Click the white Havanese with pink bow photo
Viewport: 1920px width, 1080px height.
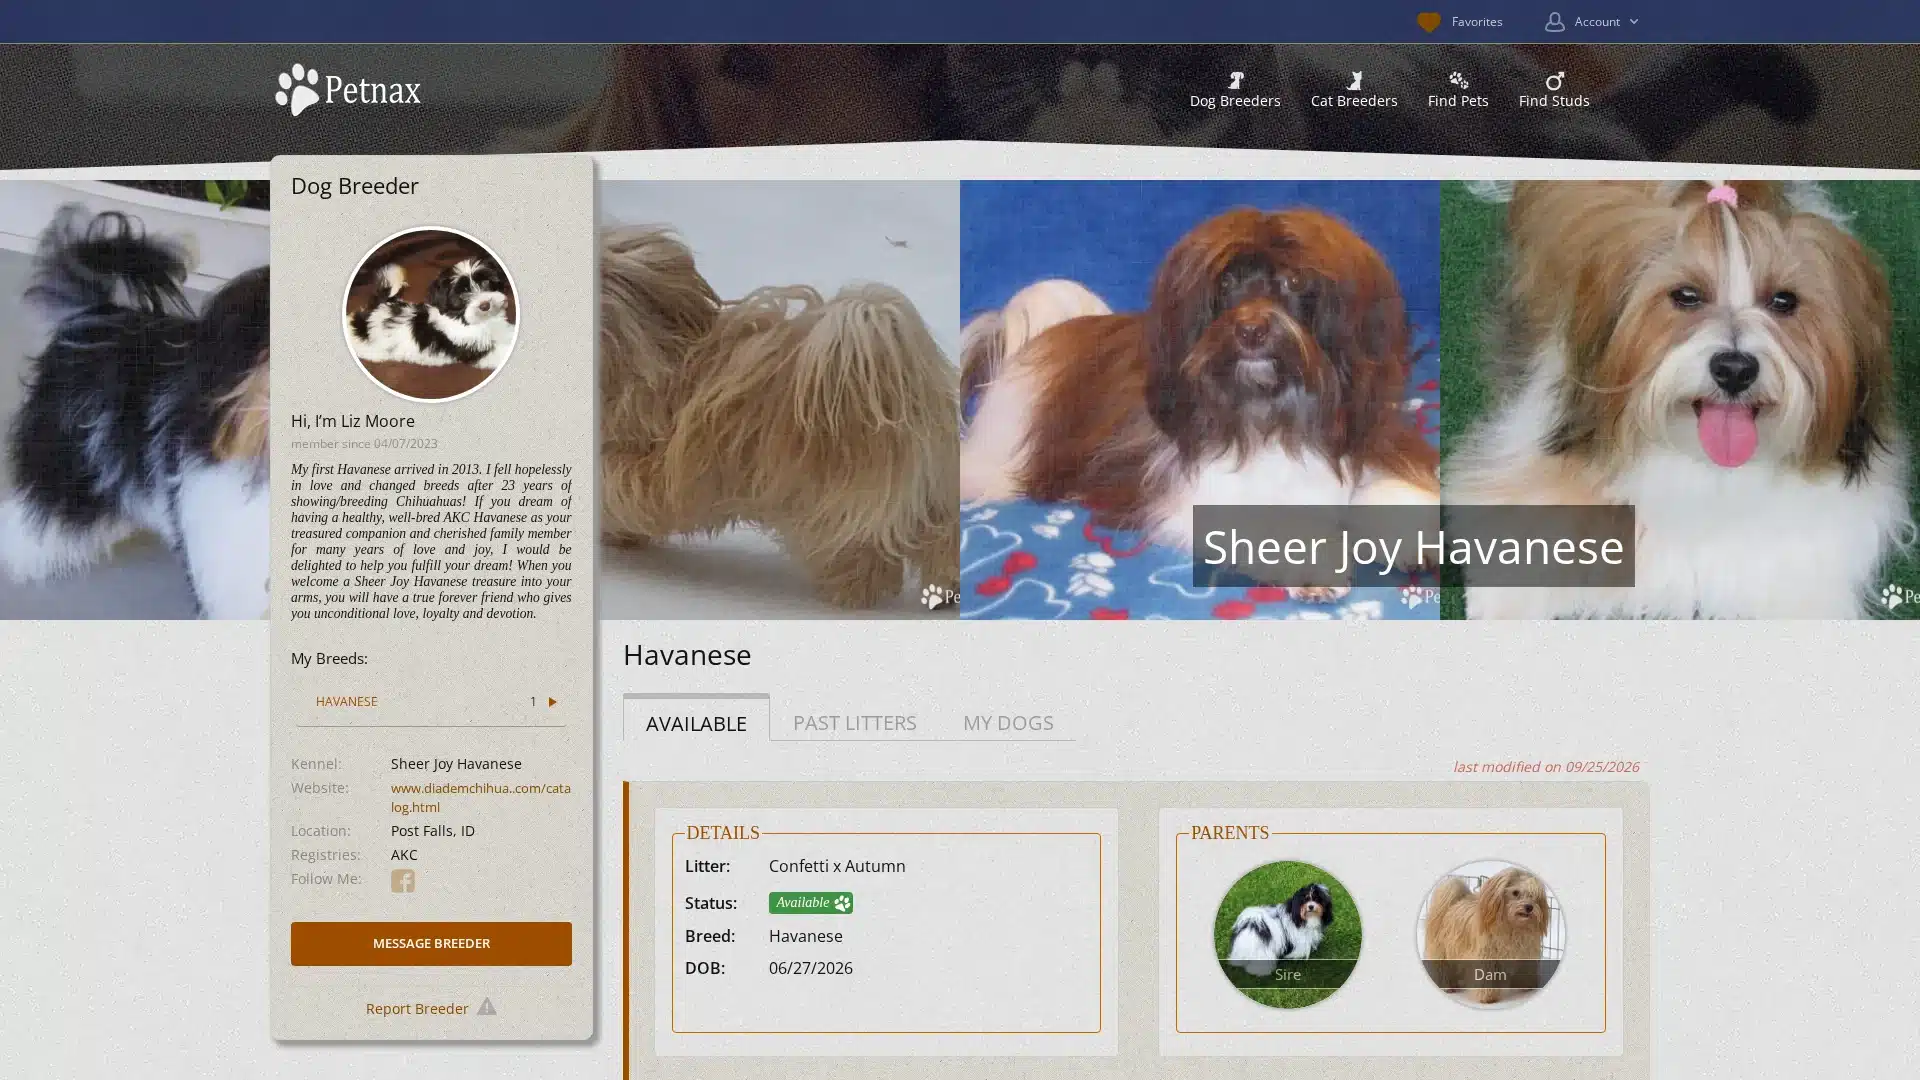1680,400
